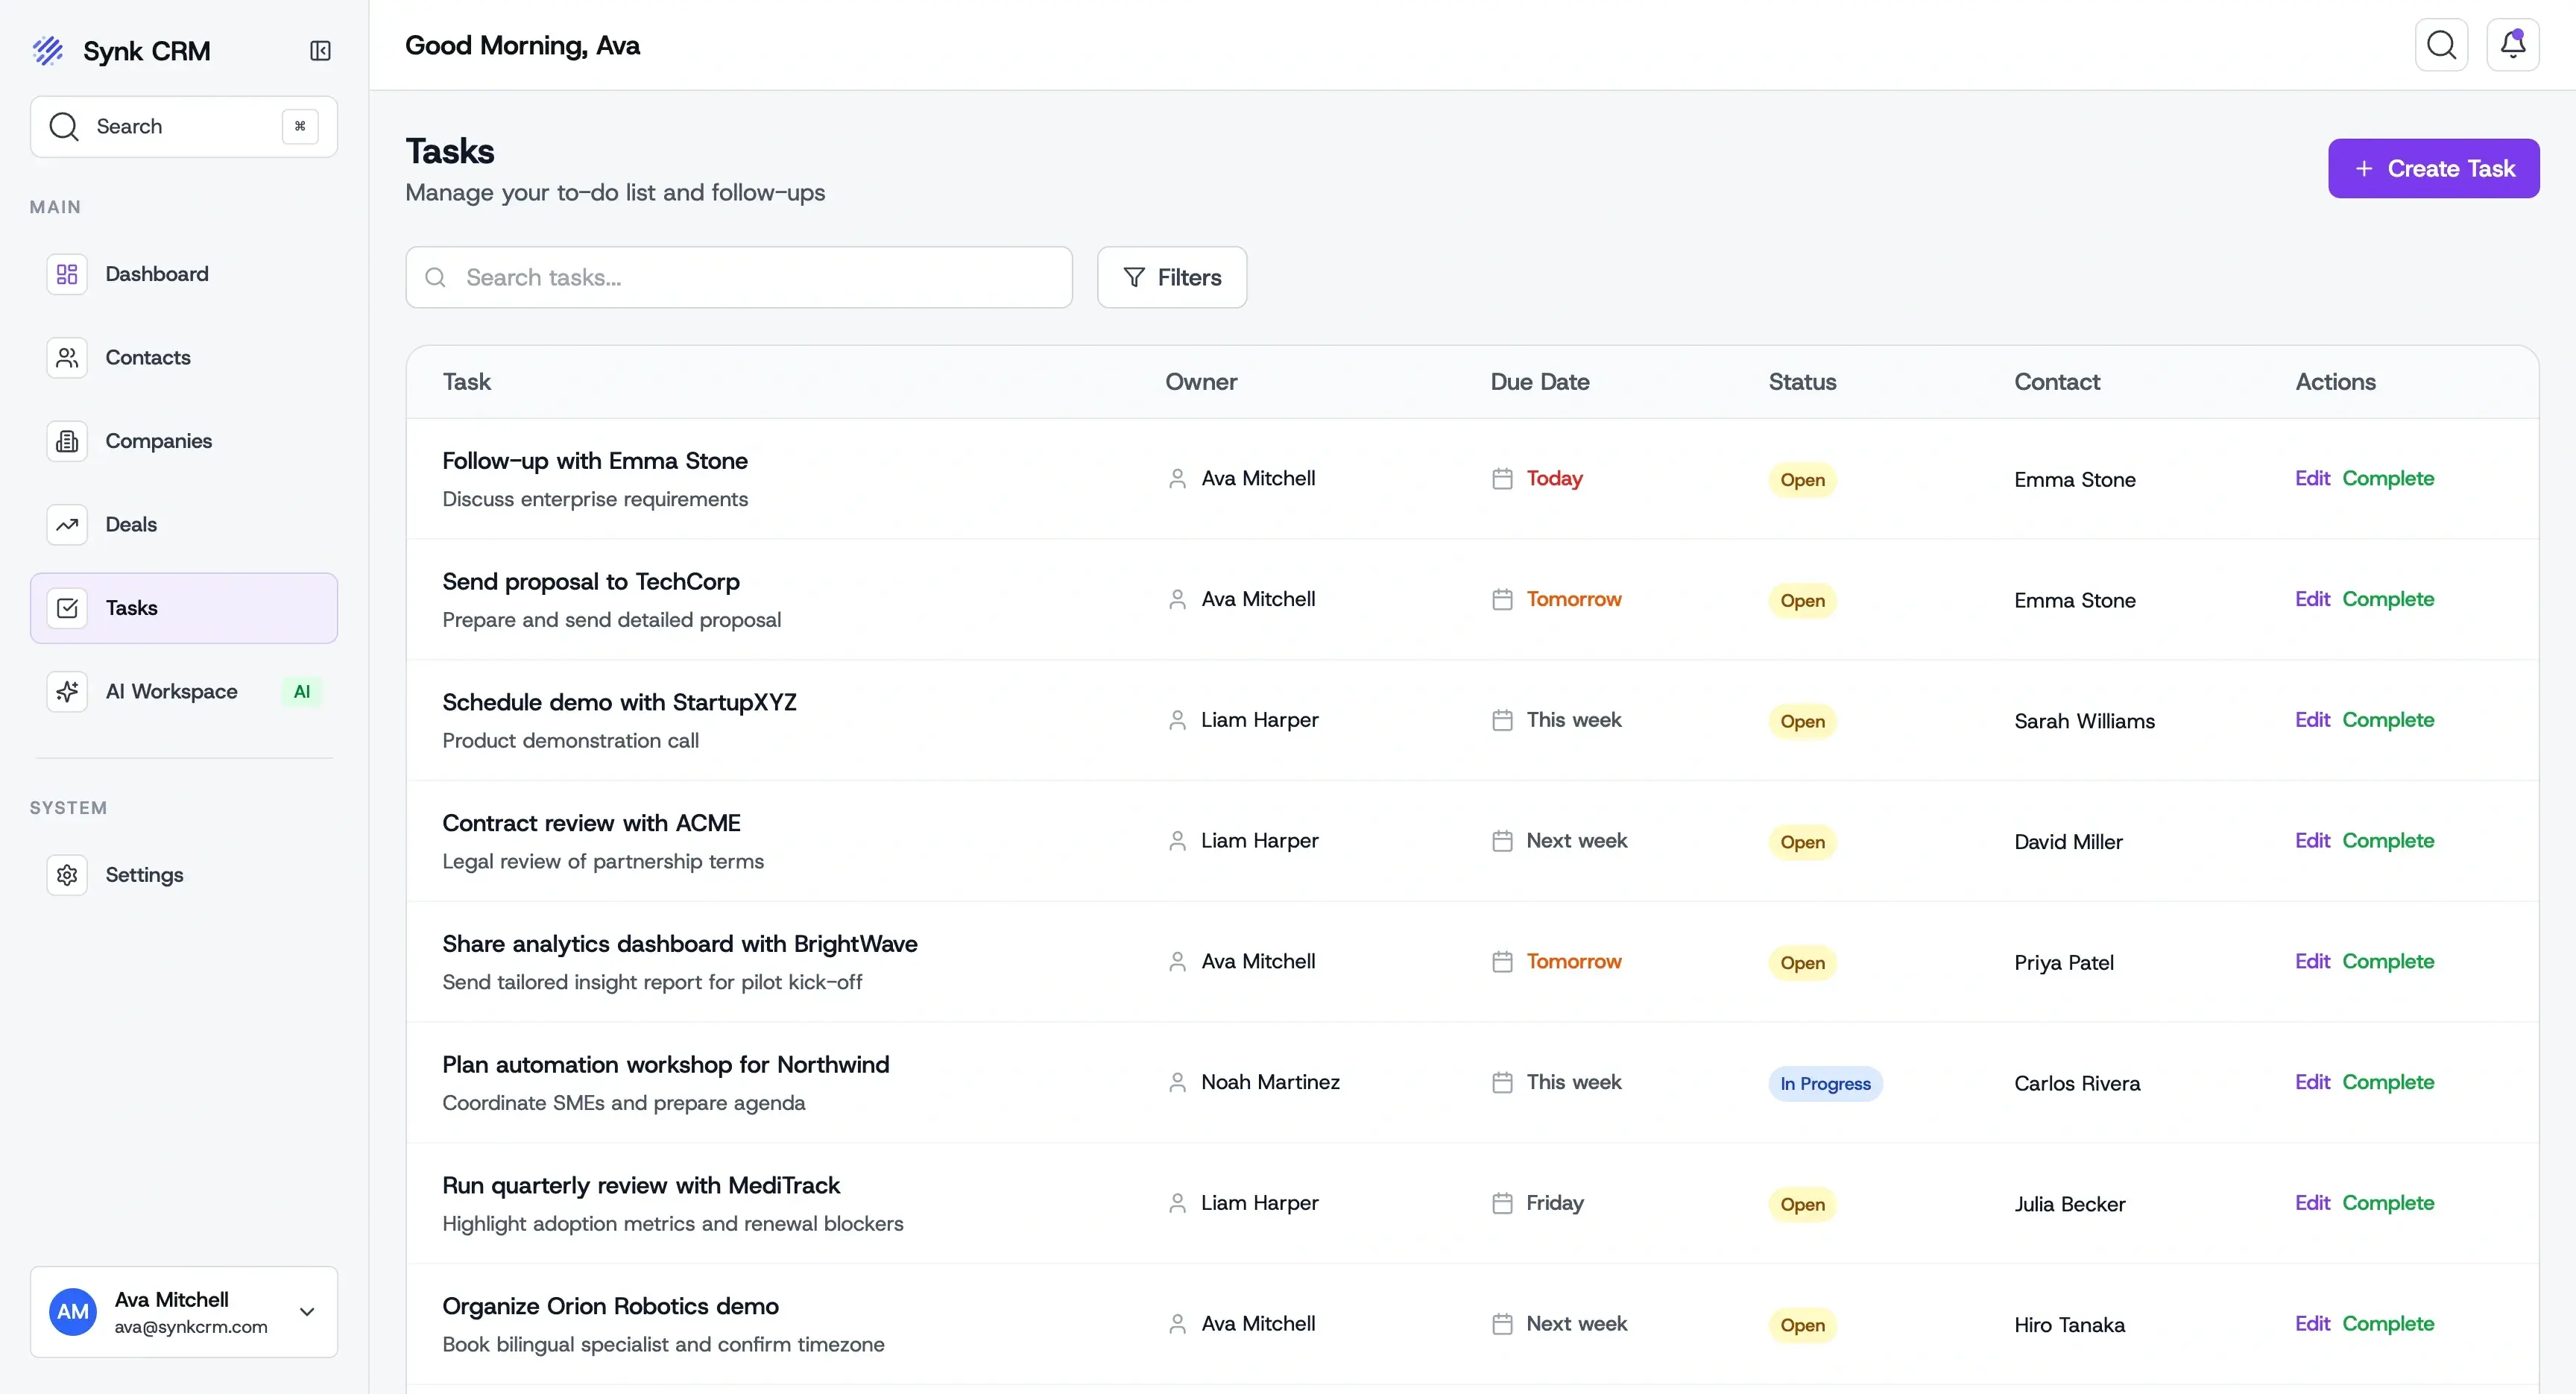Open the Filters options
The height and width of the screenshot is (1394, 2576).
point(1171,277)
